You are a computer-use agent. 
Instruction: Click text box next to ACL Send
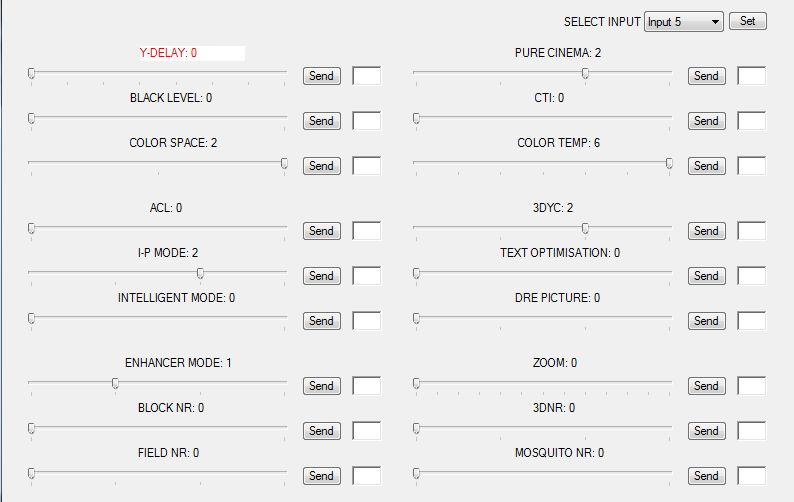[366, 231]
